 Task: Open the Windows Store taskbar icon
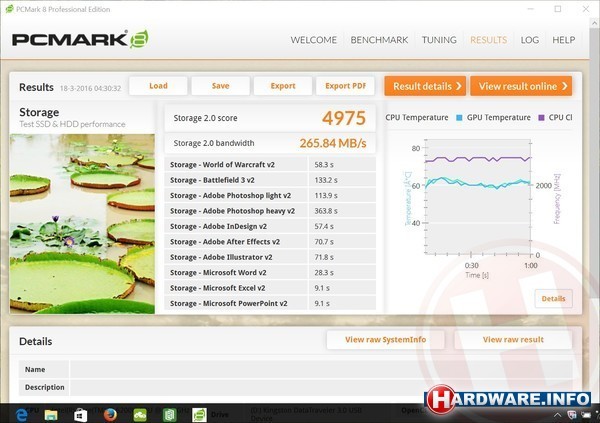[80, 415]
